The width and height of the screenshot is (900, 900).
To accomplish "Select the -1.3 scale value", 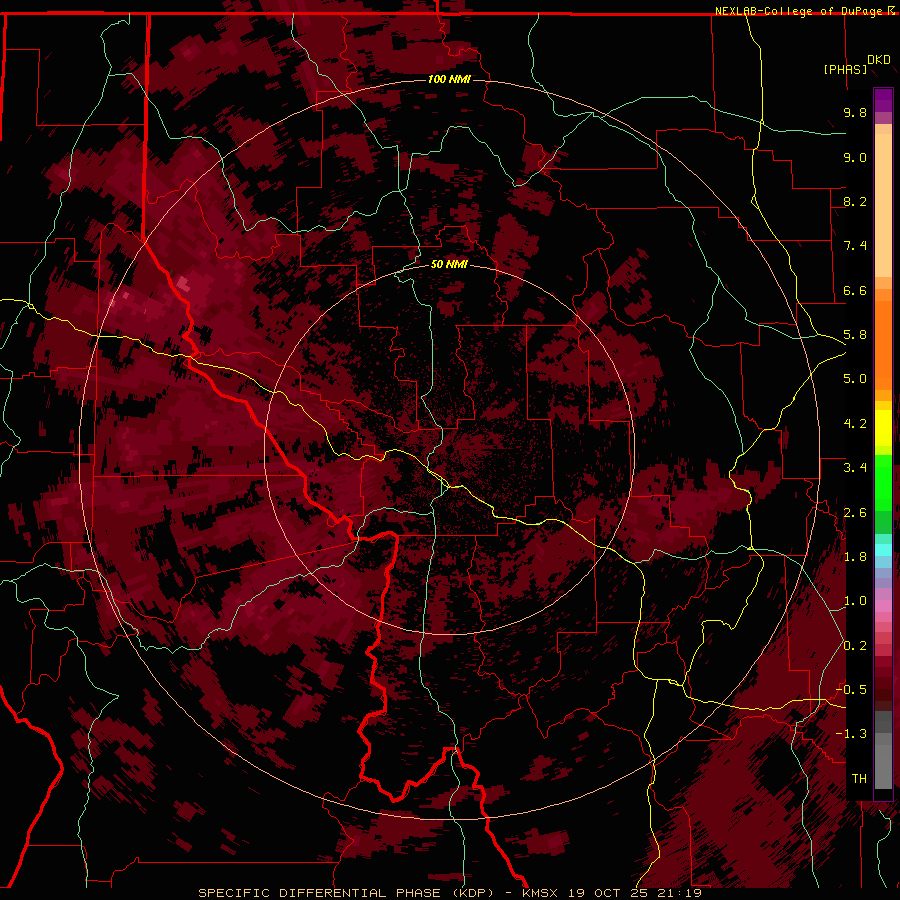I will [851, 734].
